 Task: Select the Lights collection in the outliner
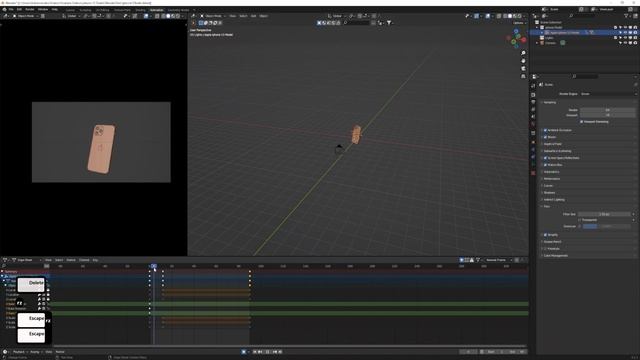pyautogui.click(x=549, y=38)
